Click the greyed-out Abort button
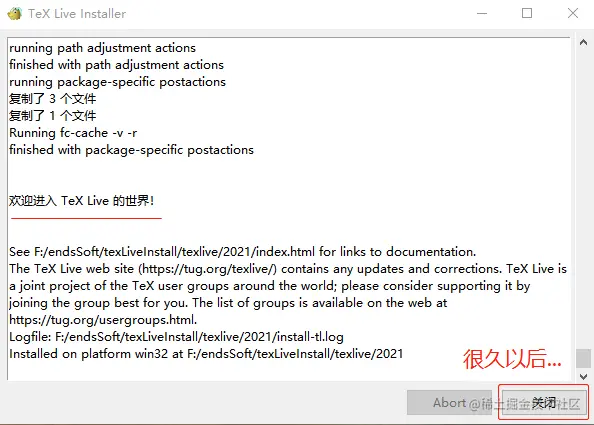Viewport: 594px width, 425px height. pyautogui.click(x=450, y=403)
